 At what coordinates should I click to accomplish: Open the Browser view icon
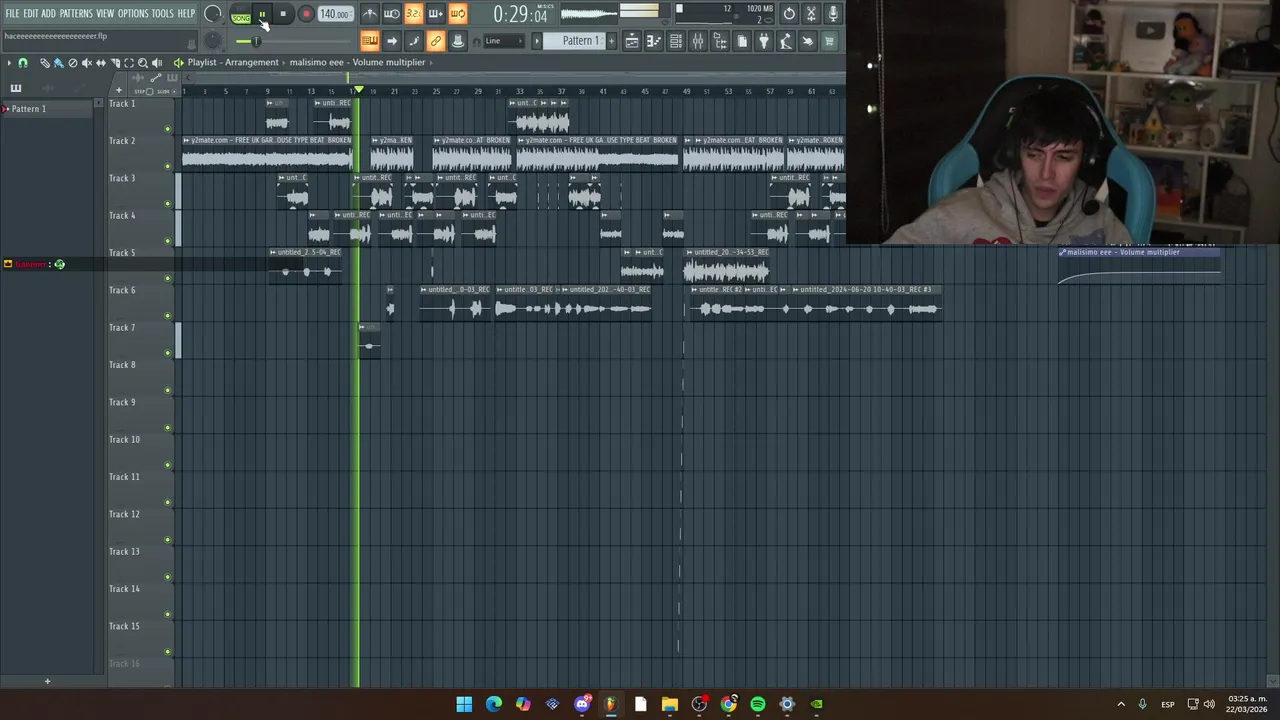point(720,41)
